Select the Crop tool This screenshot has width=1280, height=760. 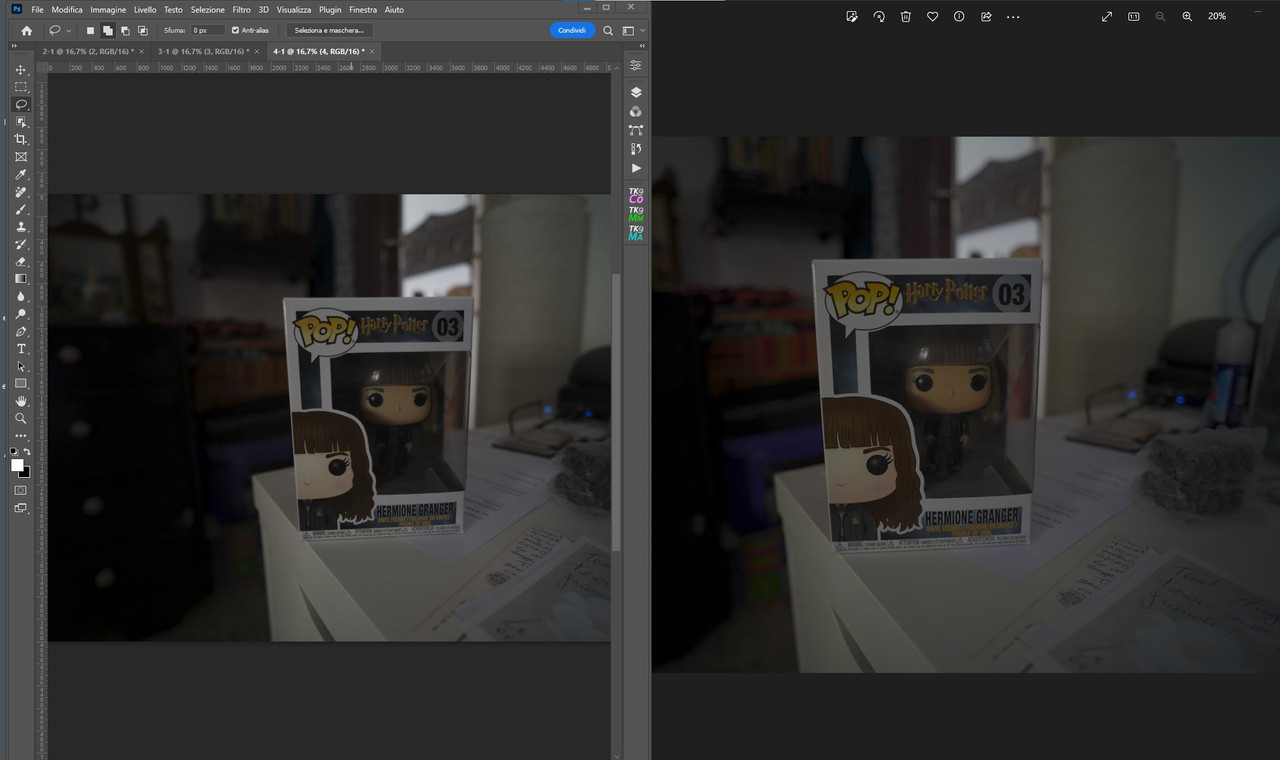(21, 139)
